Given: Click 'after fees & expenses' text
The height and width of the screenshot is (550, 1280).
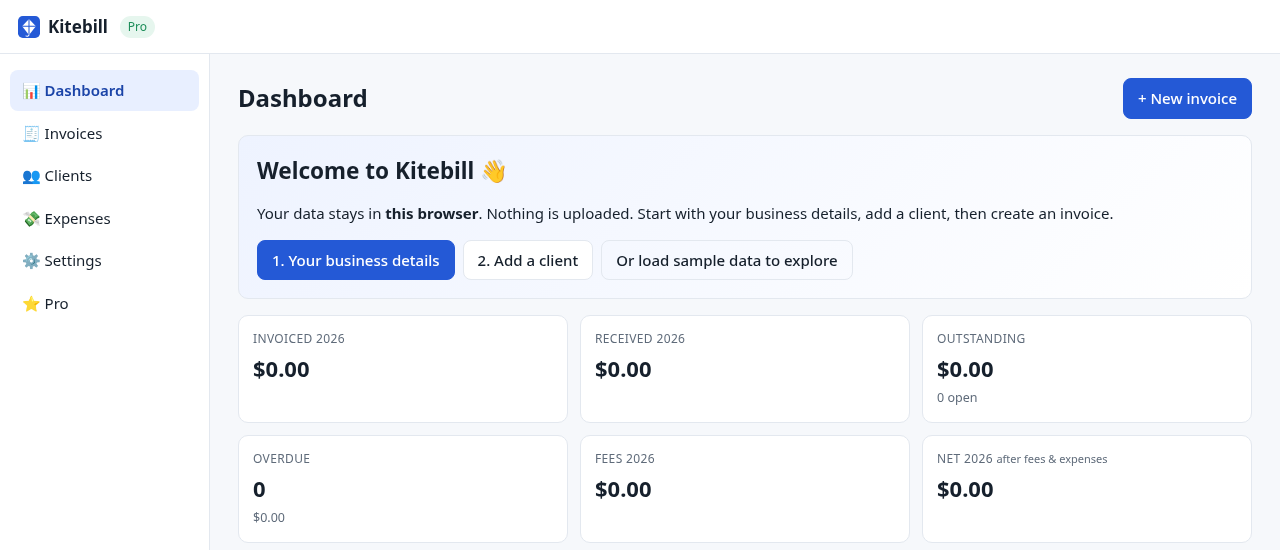Looking at the screenshot, I should (1052, 459).
